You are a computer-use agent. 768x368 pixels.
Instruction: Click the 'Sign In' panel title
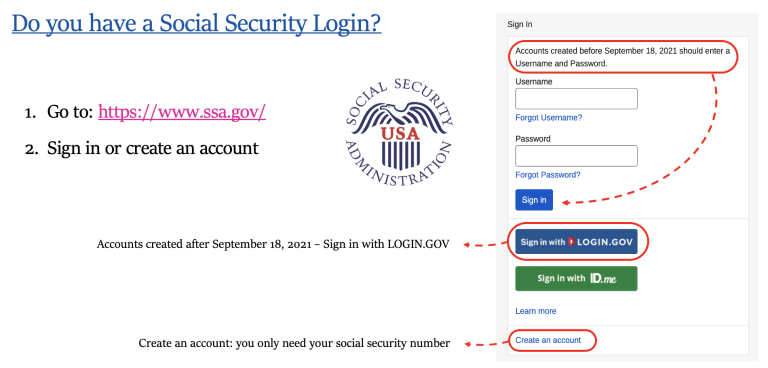520,24
